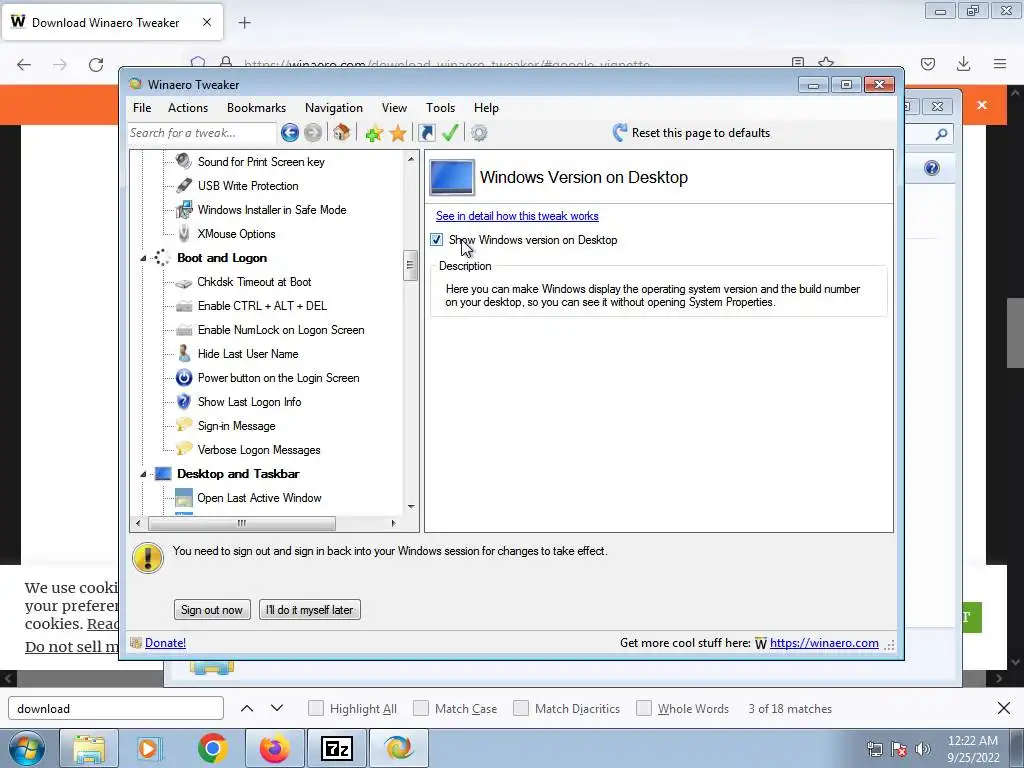Click the volume speaker tray icon
1024x768 pixels.
click(x=923, y=748)
